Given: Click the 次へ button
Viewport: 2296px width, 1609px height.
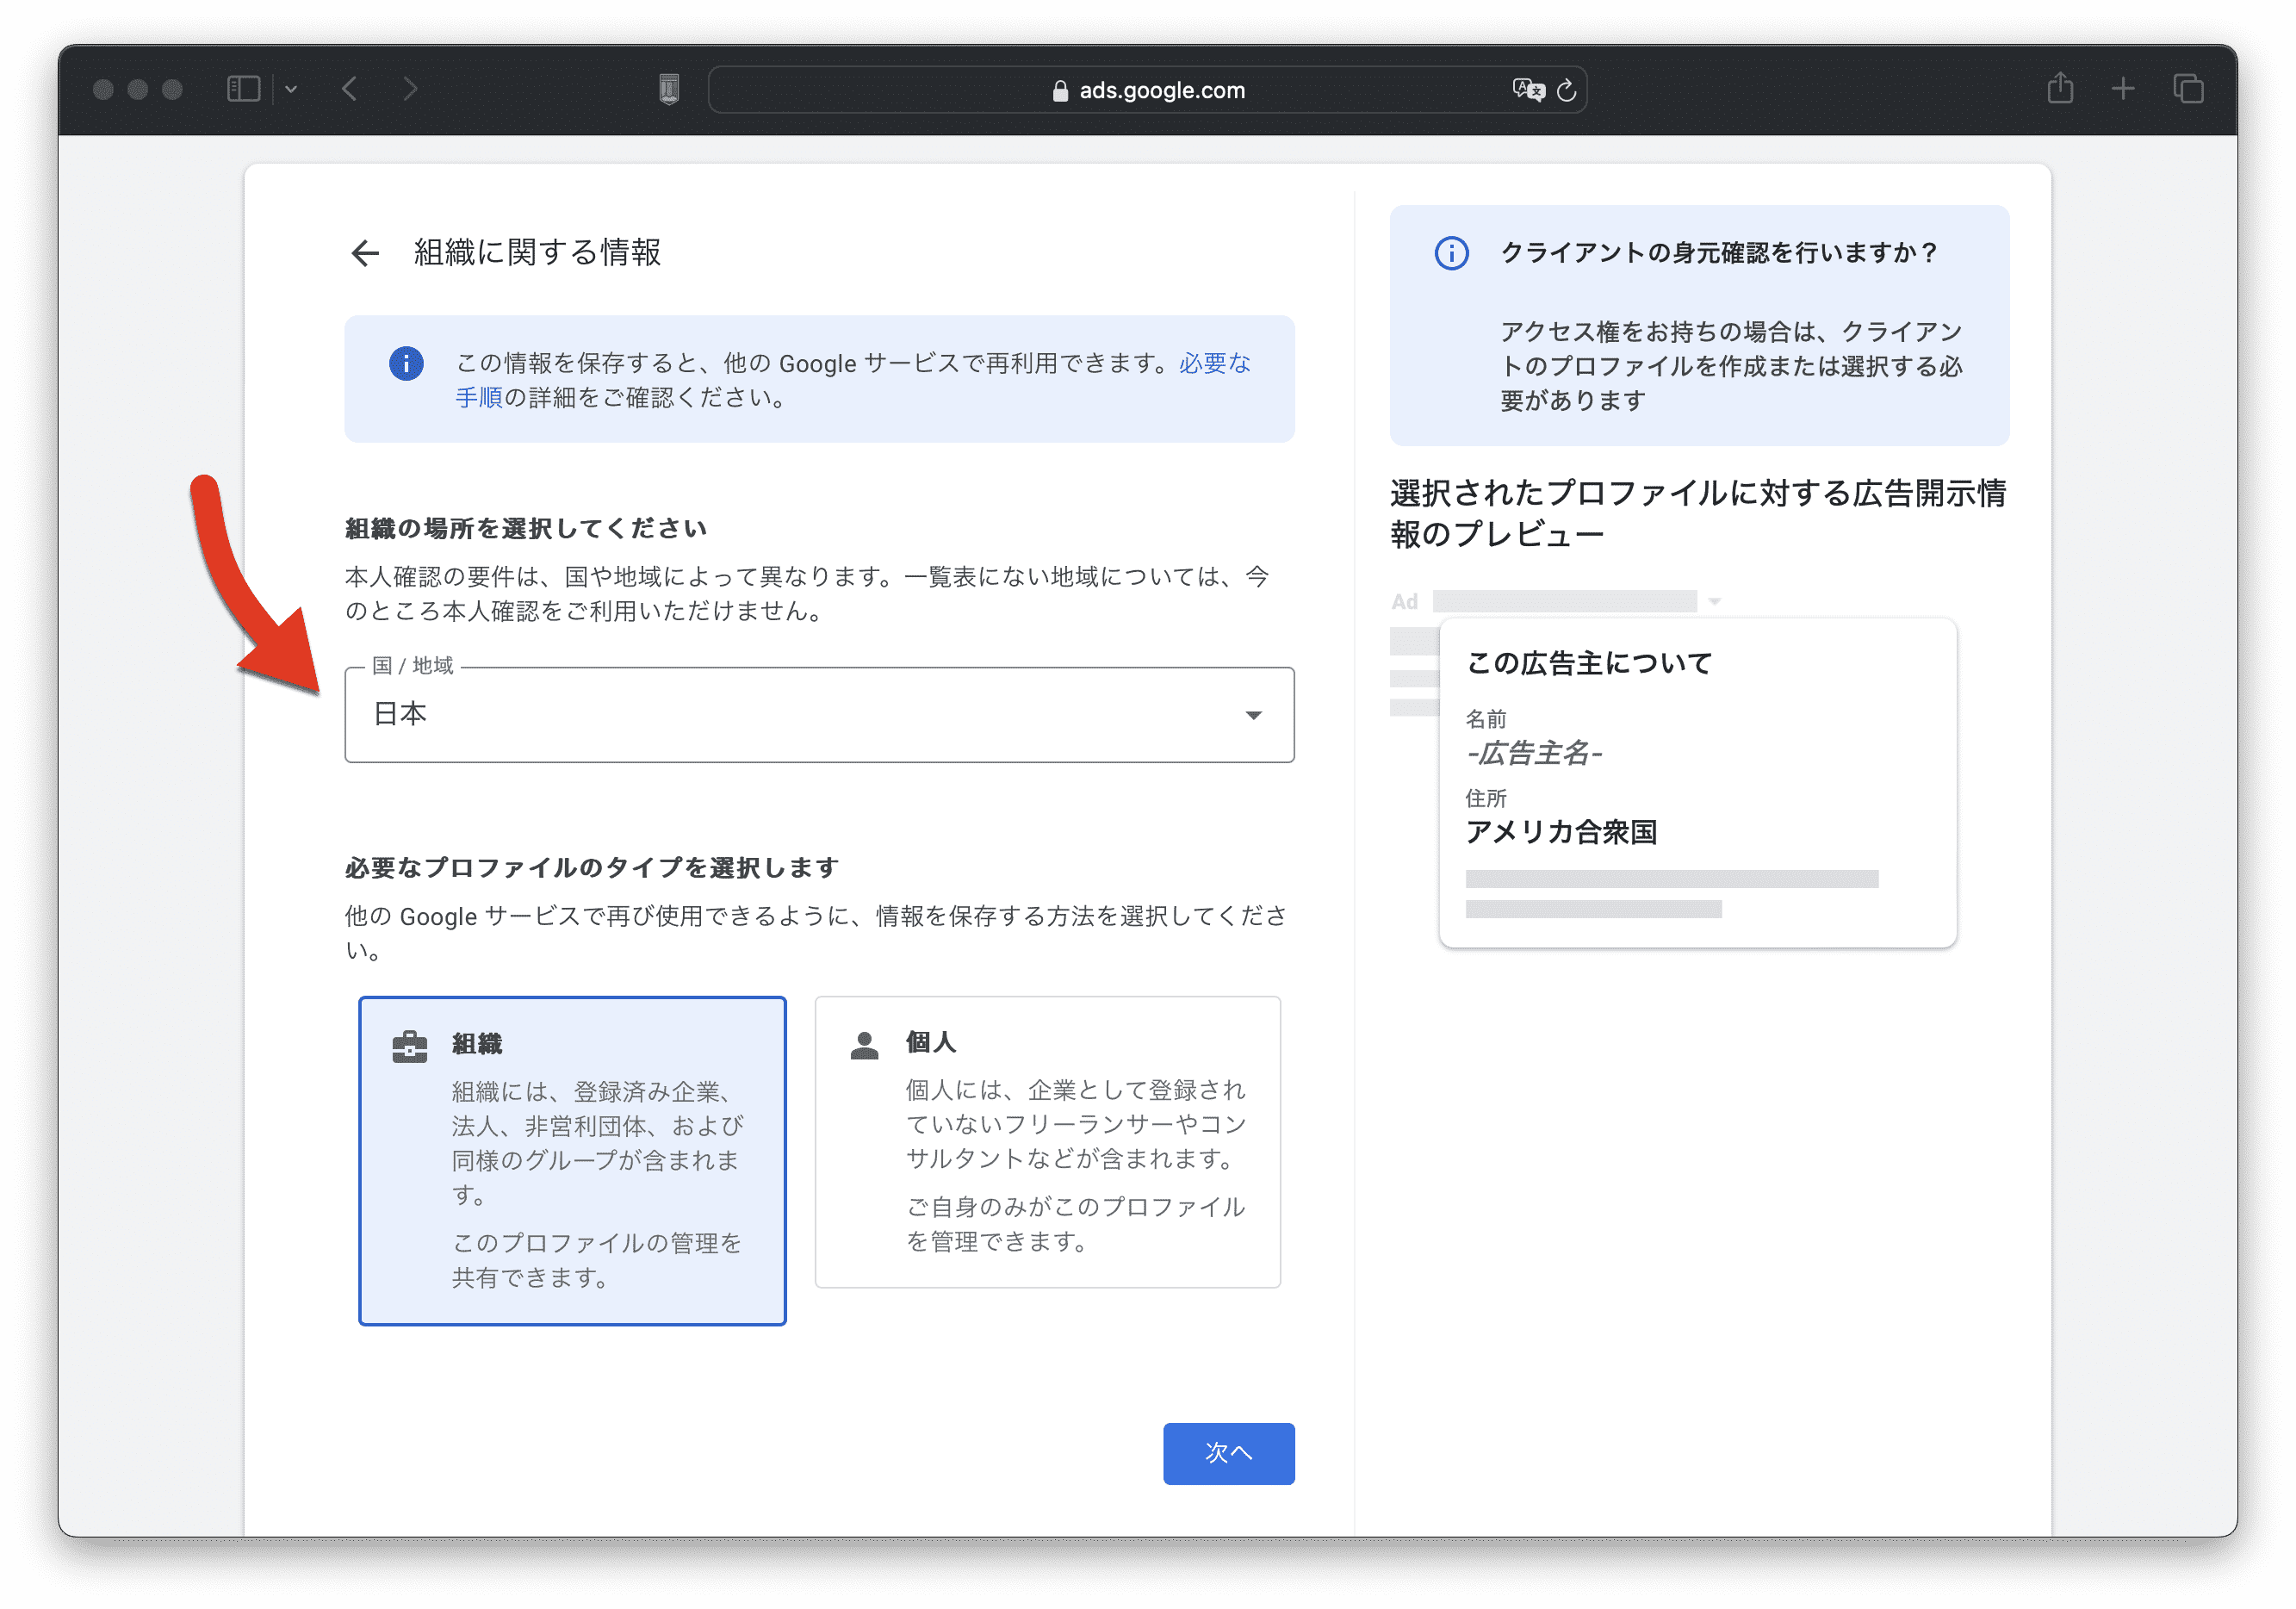Looking at the screenshot, I should click(1228, 1453).
